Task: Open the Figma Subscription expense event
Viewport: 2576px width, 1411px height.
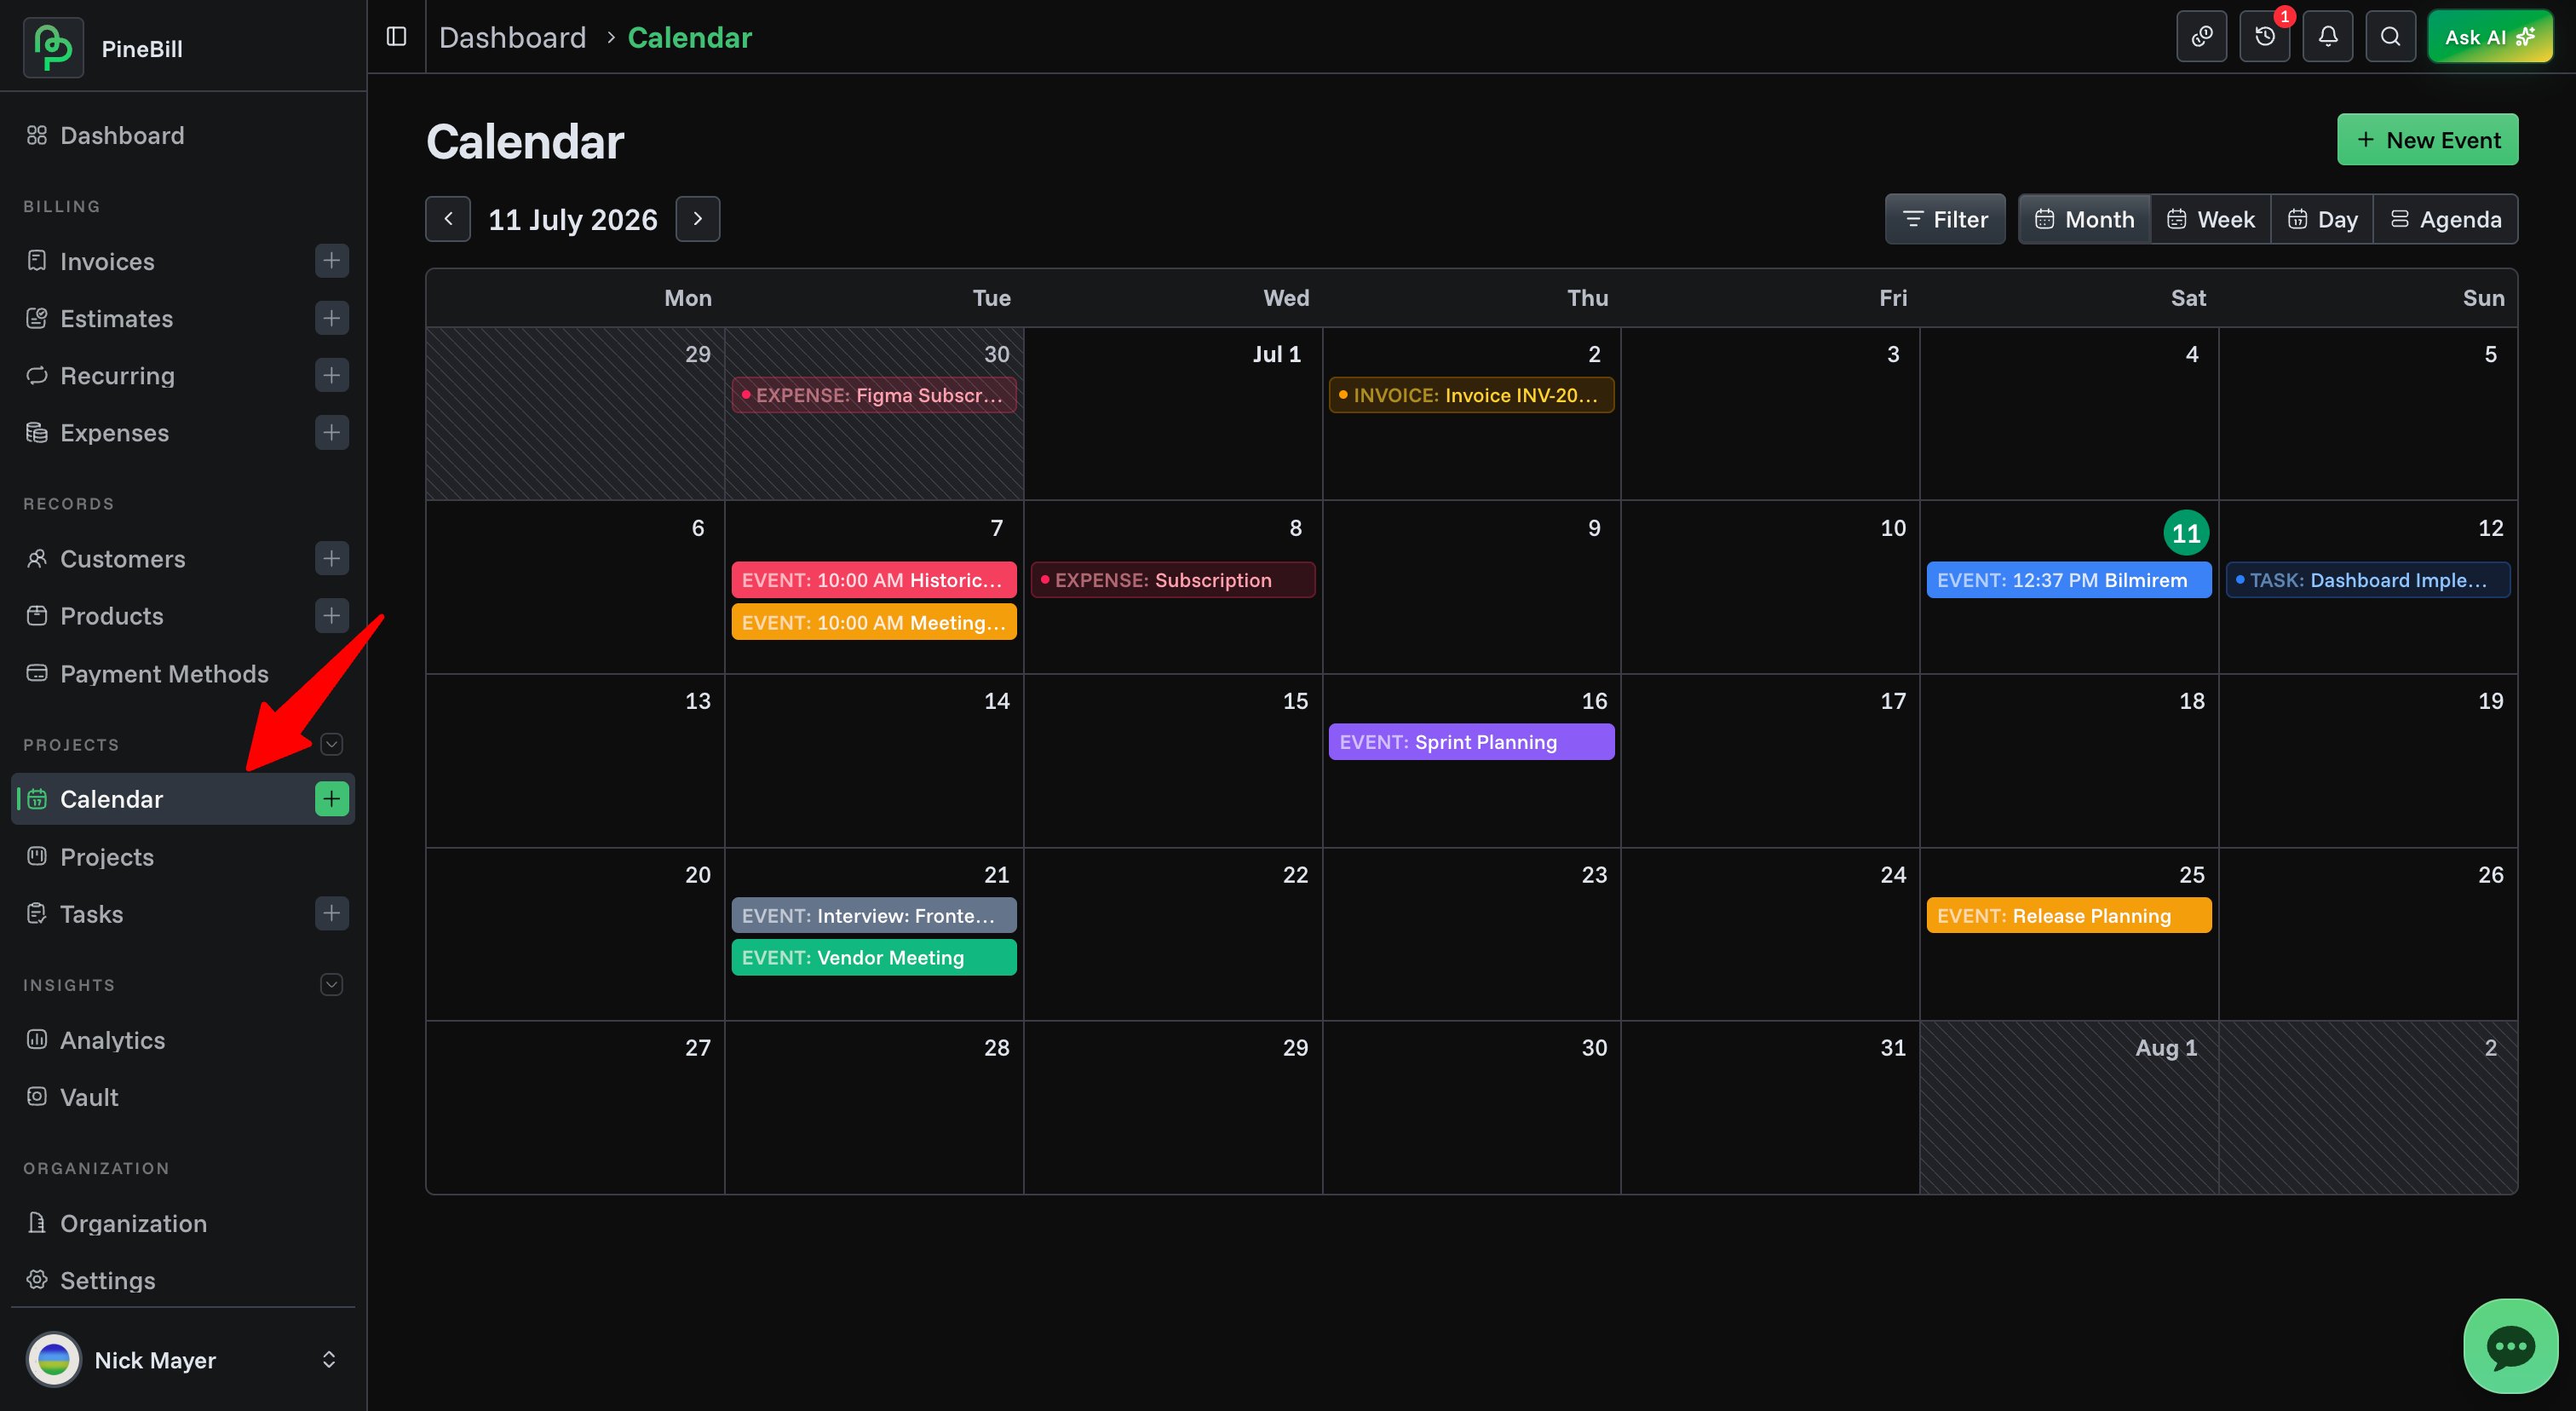Action: click(874, 395)
